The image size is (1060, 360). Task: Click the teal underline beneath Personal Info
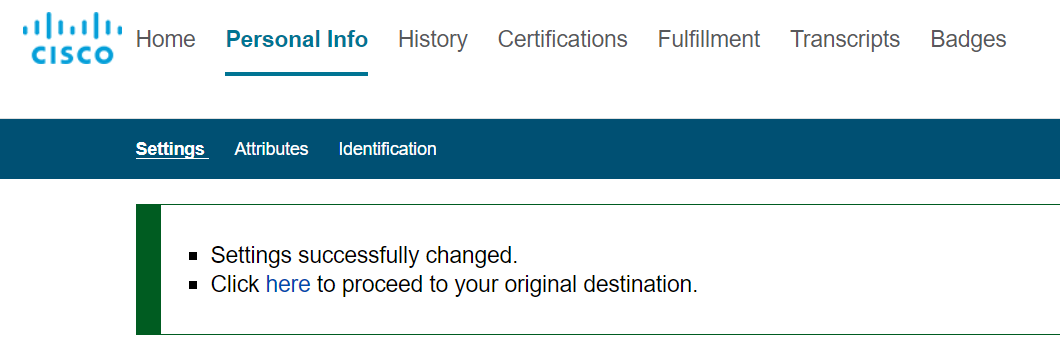click(x=297, y=74)
